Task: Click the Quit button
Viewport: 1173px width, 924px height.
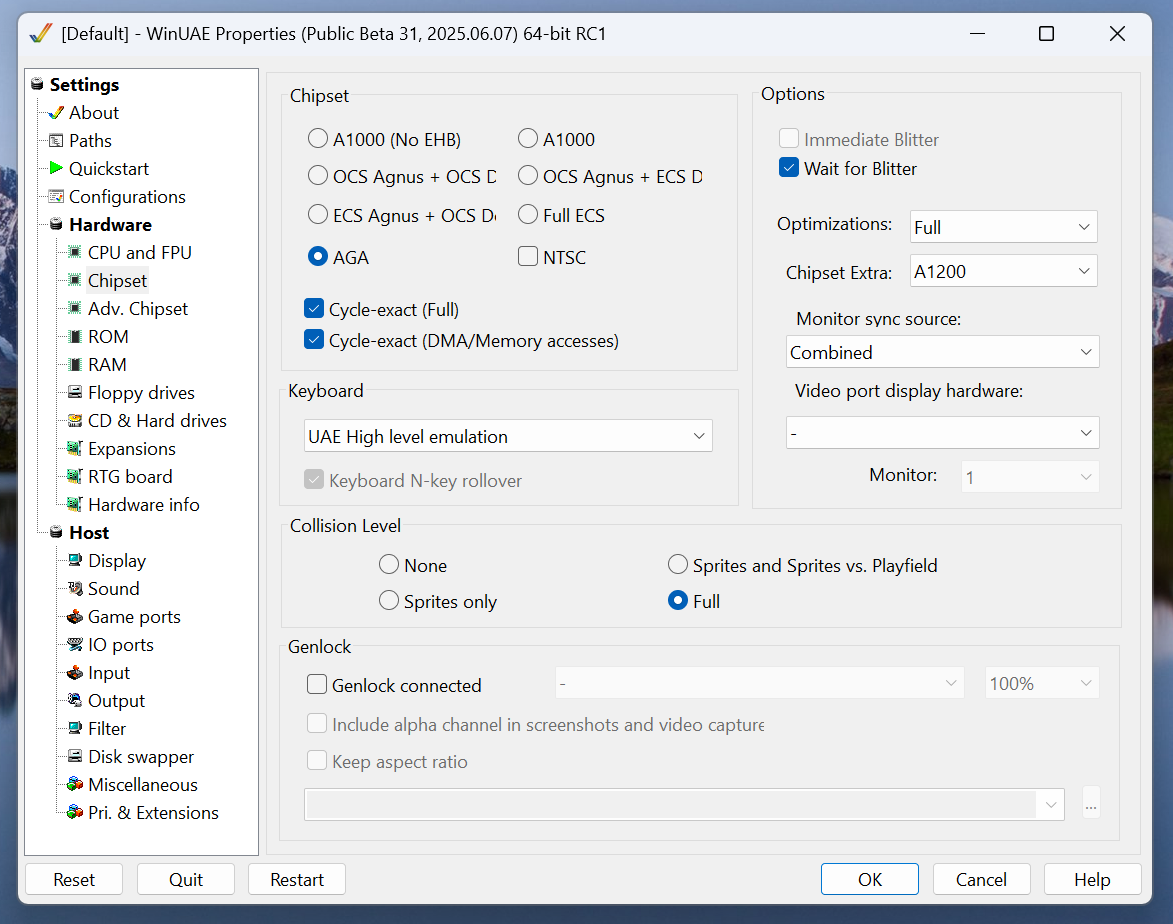Action: pos(186,879)
